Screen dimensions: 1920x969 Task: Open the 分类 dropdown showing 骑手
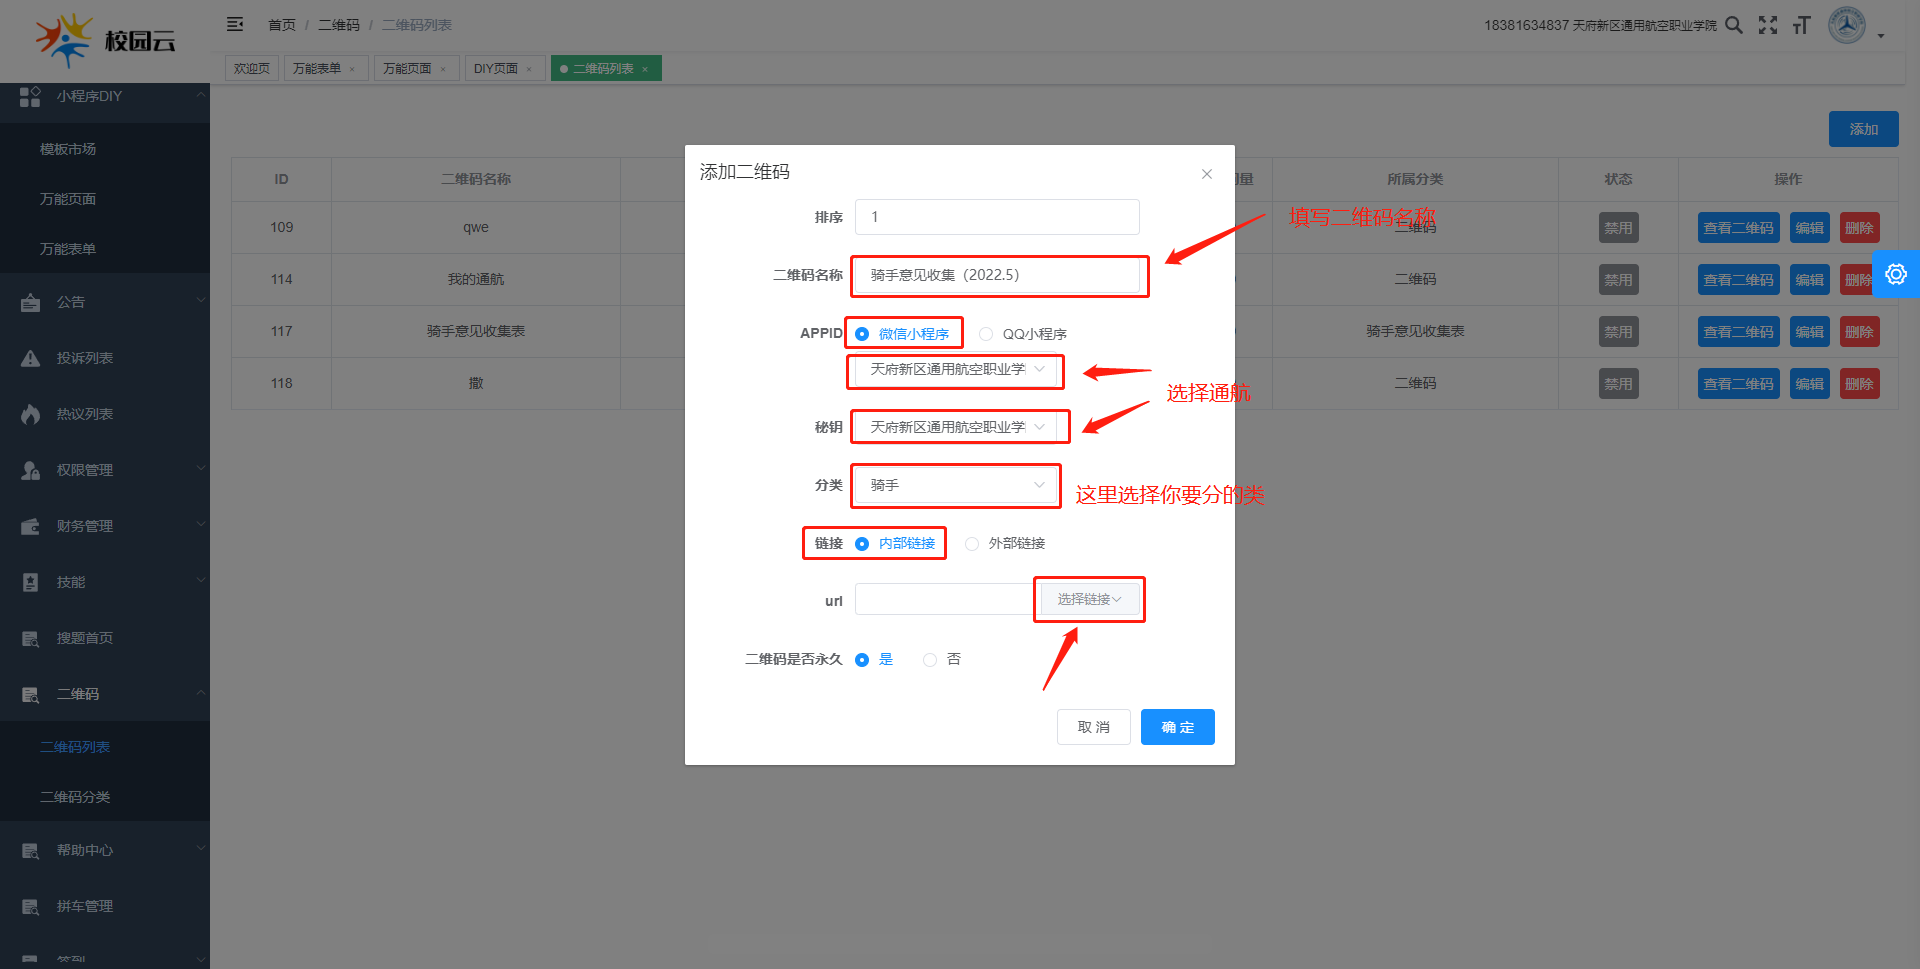(956, 486)
